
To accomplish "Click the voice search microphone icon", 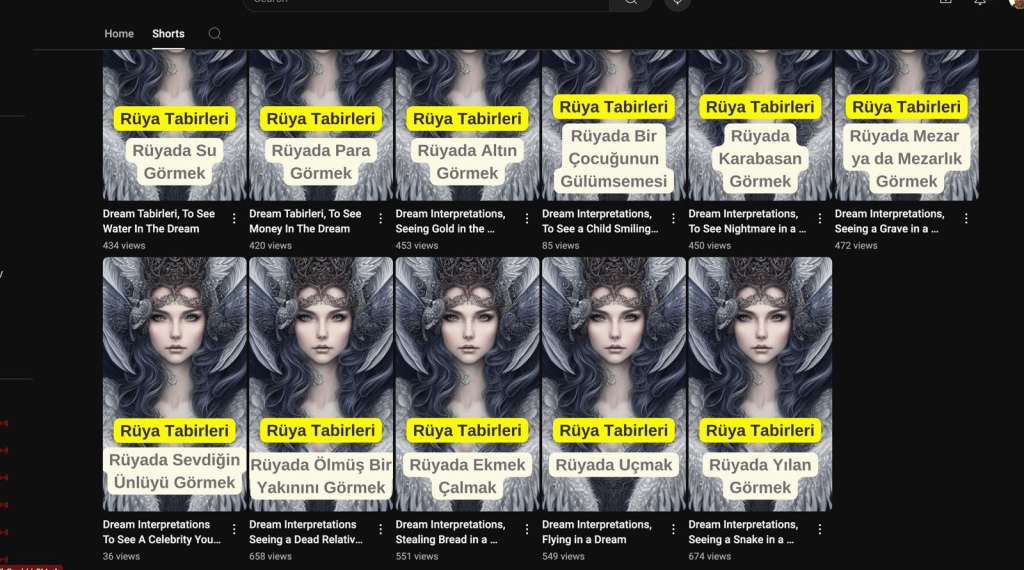I will coord(677,3).
